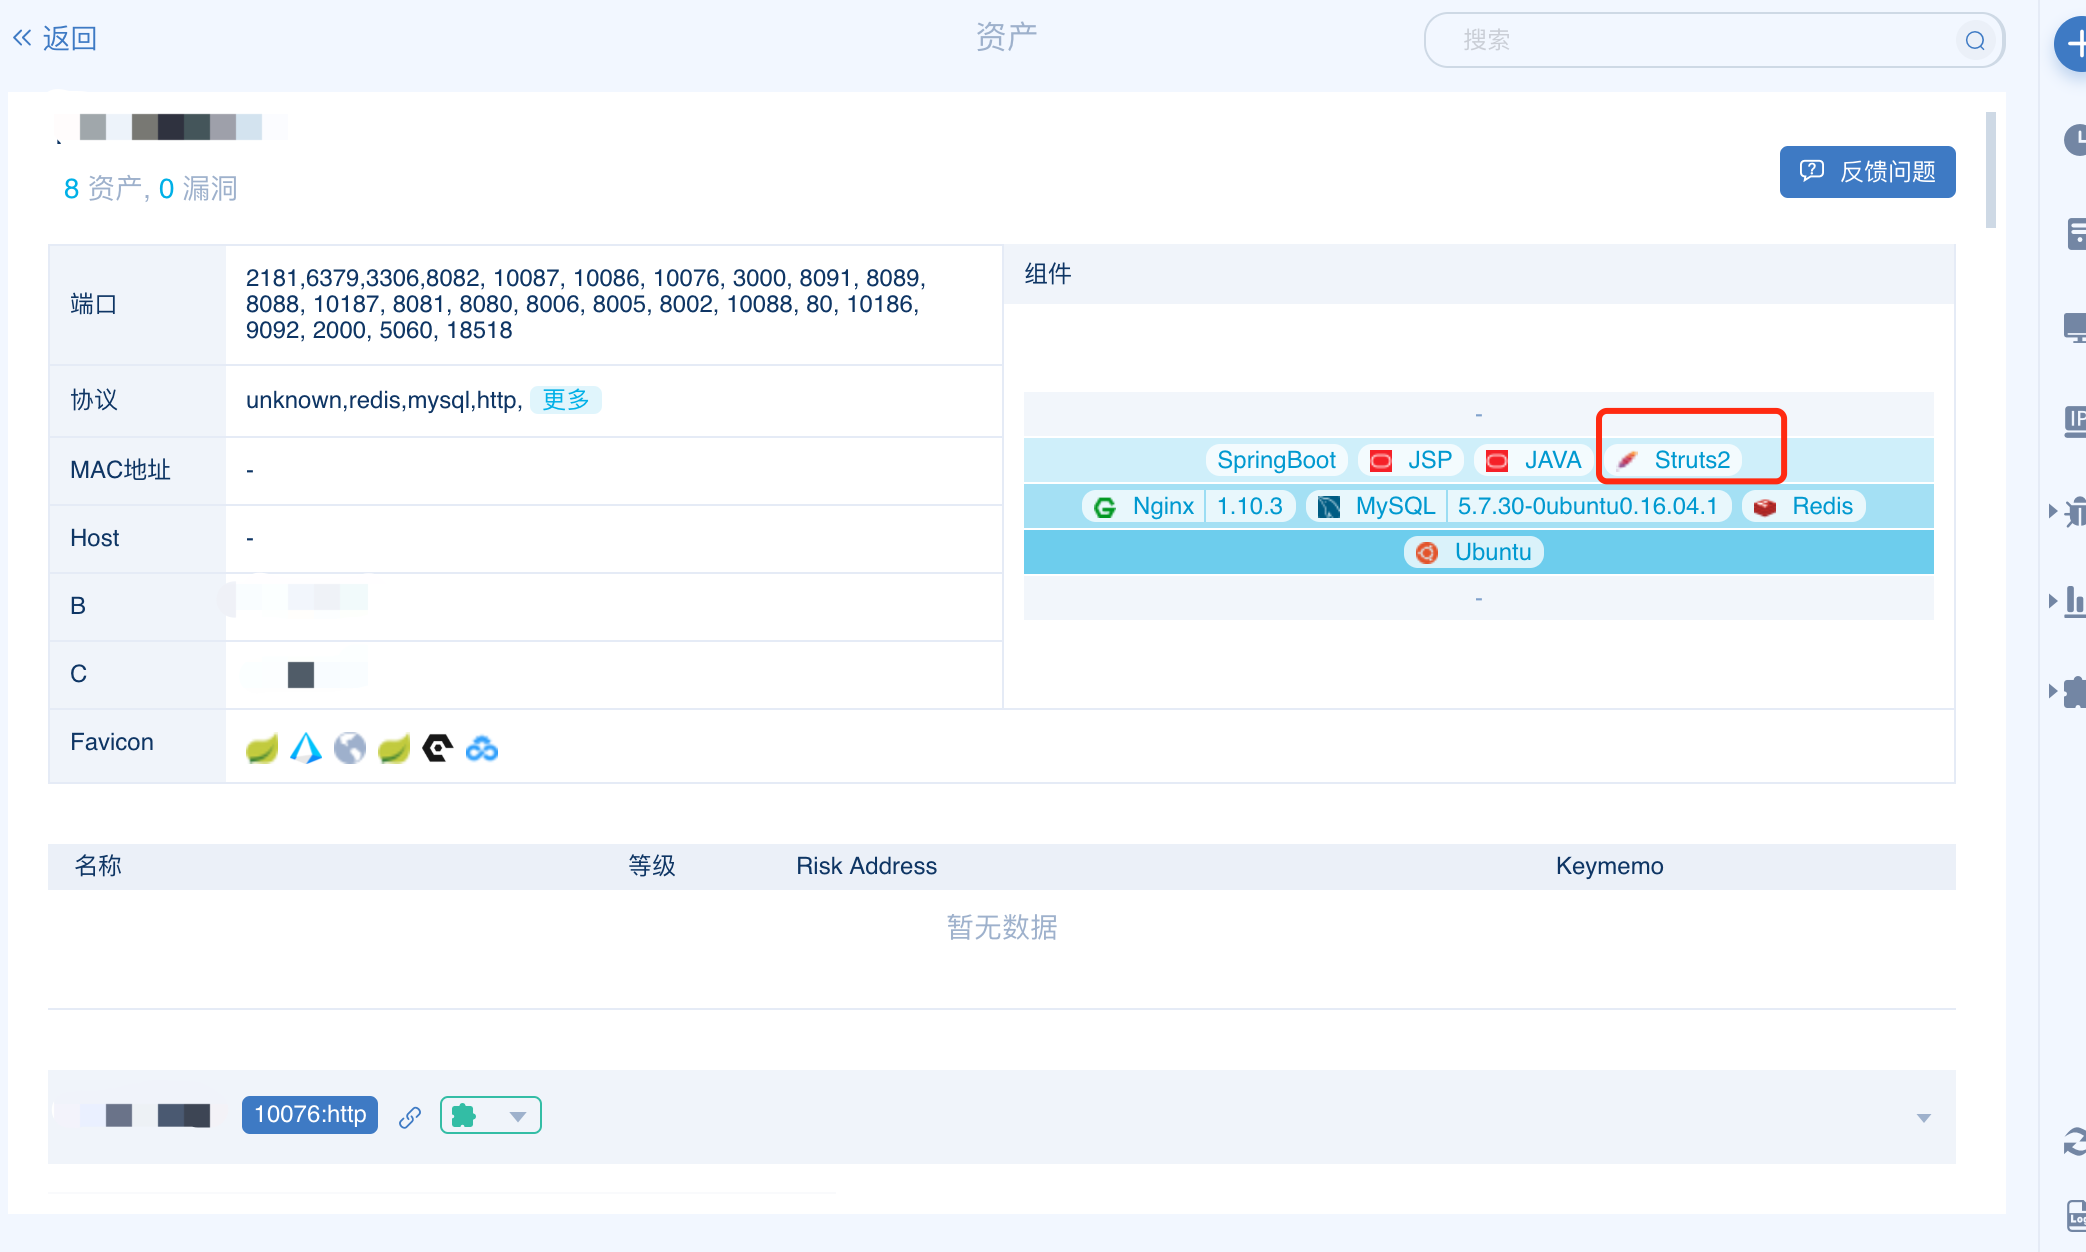Select the Redis component tag

pos(1804,506)
